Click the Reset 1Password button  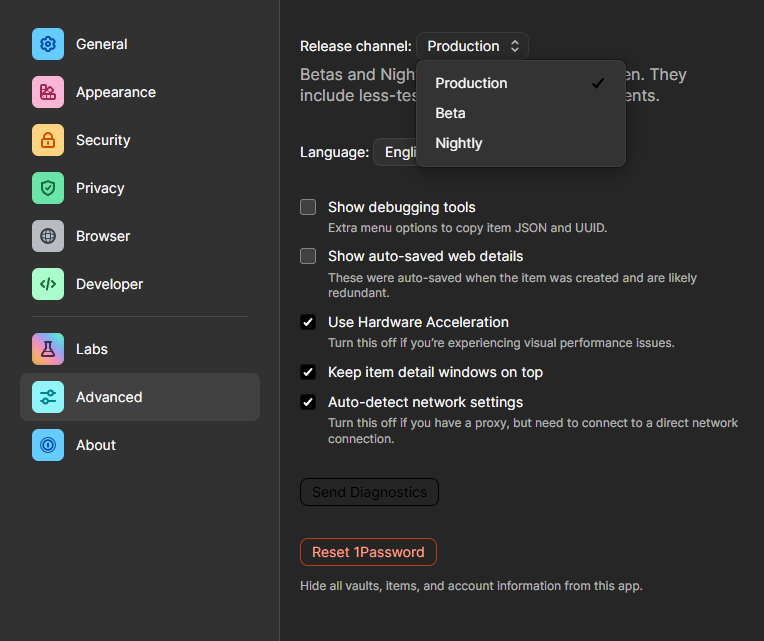coord(368,552)
